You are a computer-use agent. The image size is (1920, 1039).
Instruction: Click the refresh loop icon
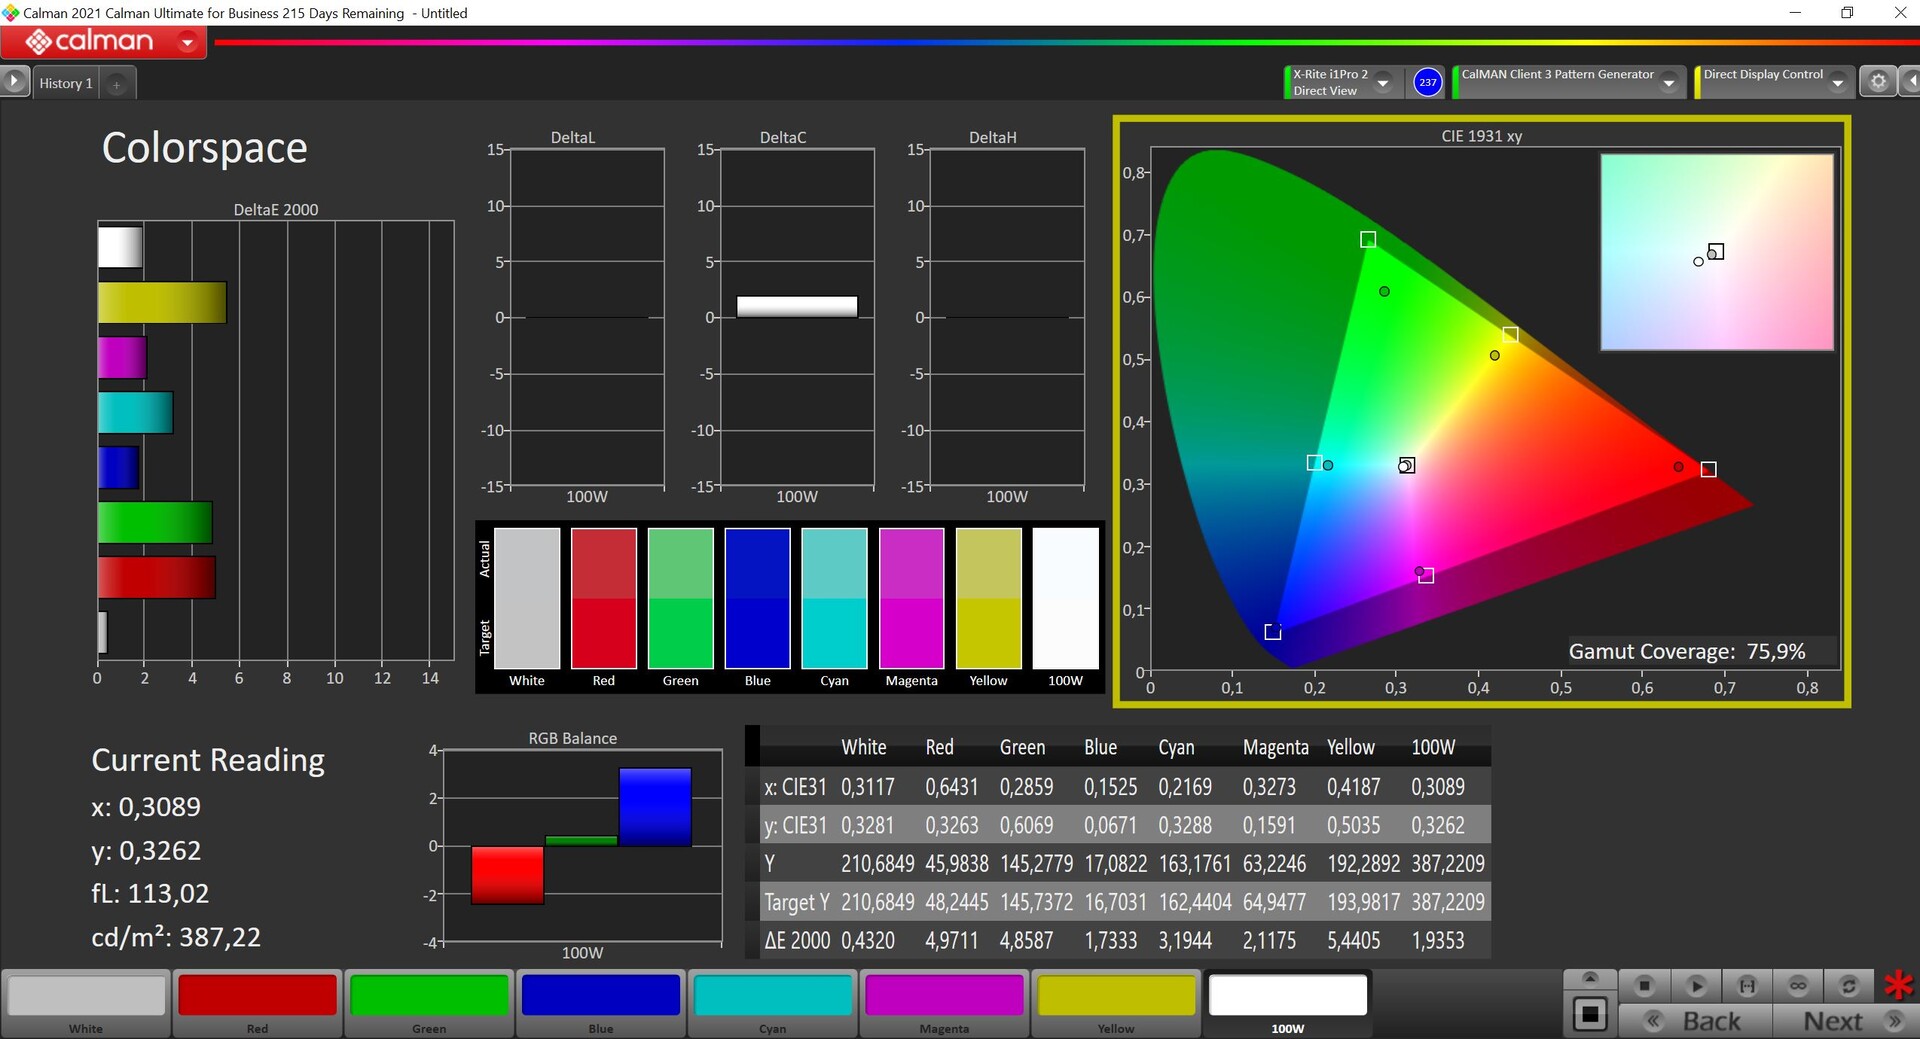pyautogui.click(x=1849, y=986)
